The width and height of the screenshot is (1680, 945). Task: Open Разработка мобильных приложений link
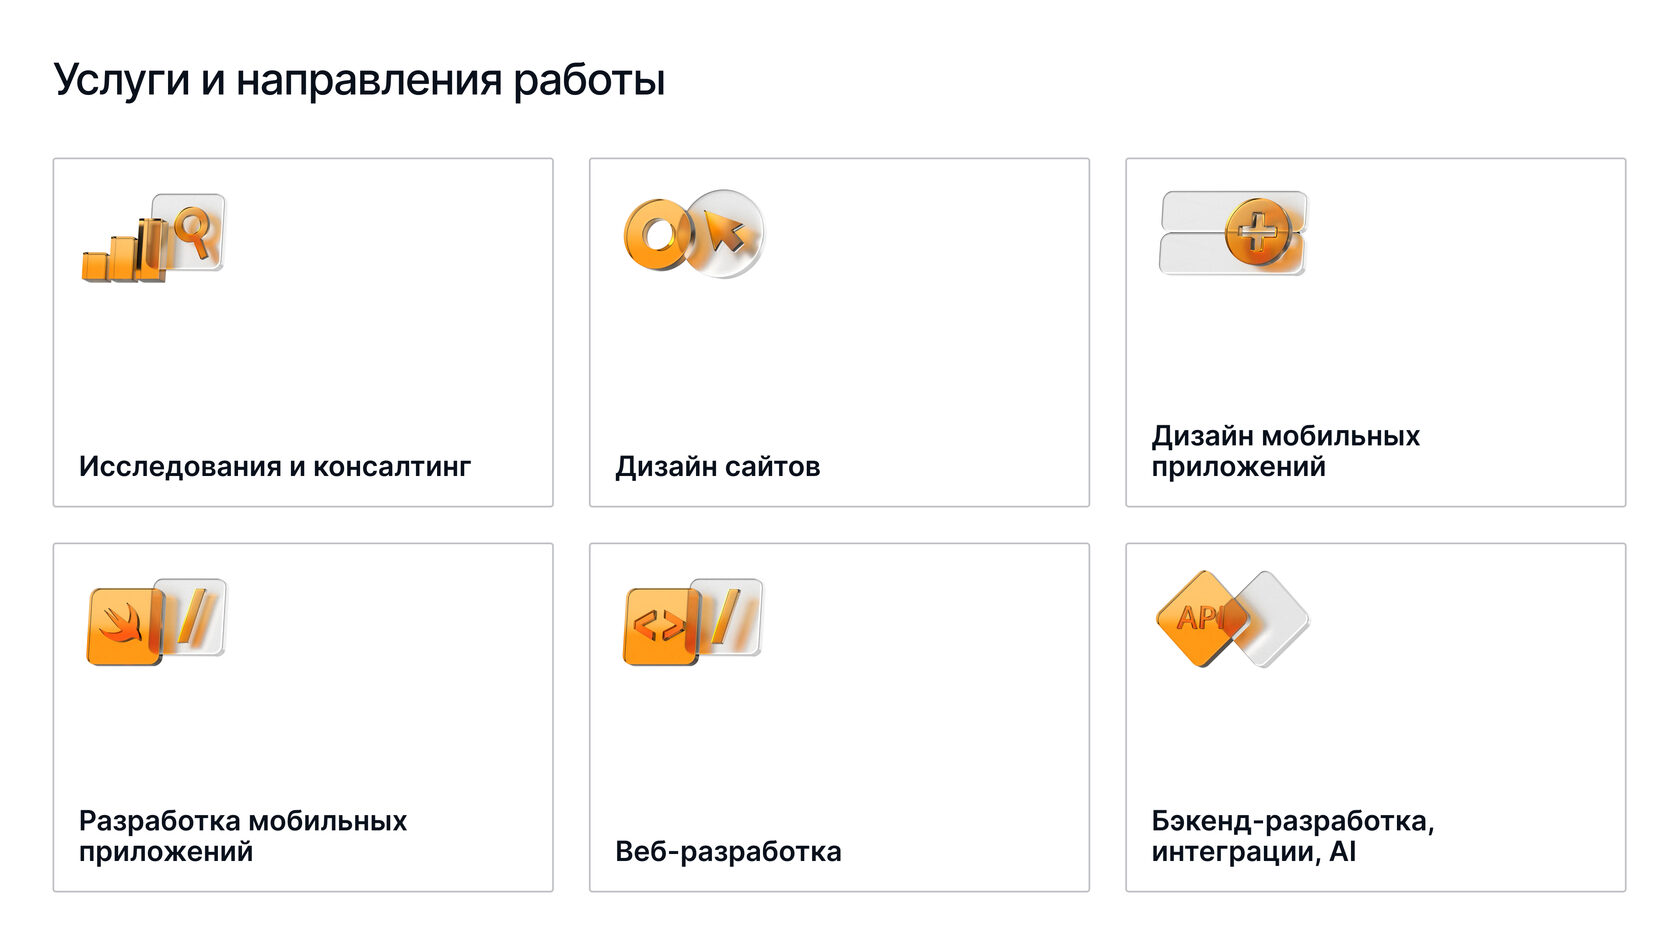[x=243, y=836]
